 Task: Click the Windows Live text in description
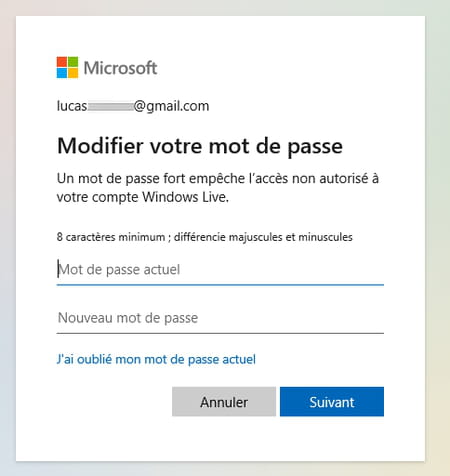click(x=185, y=197)
